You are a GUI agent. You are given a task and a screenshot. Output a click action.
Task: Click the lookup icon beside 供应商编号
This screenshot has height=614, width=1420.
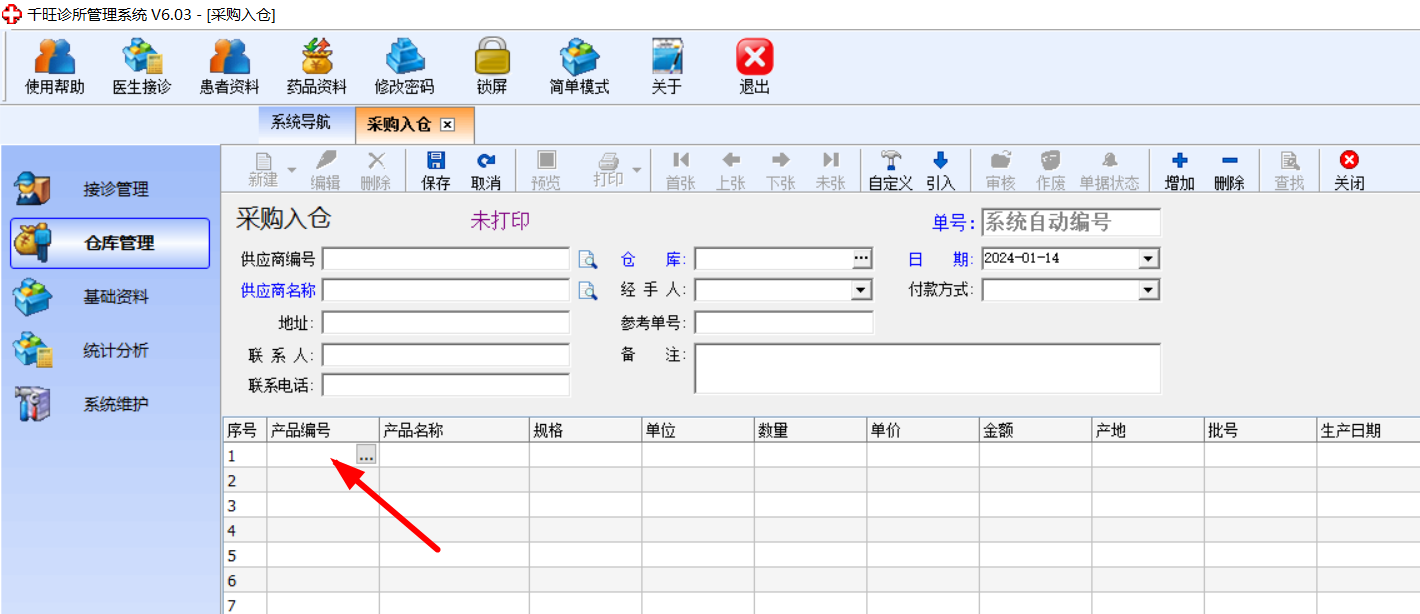click(x=588, y=260)
